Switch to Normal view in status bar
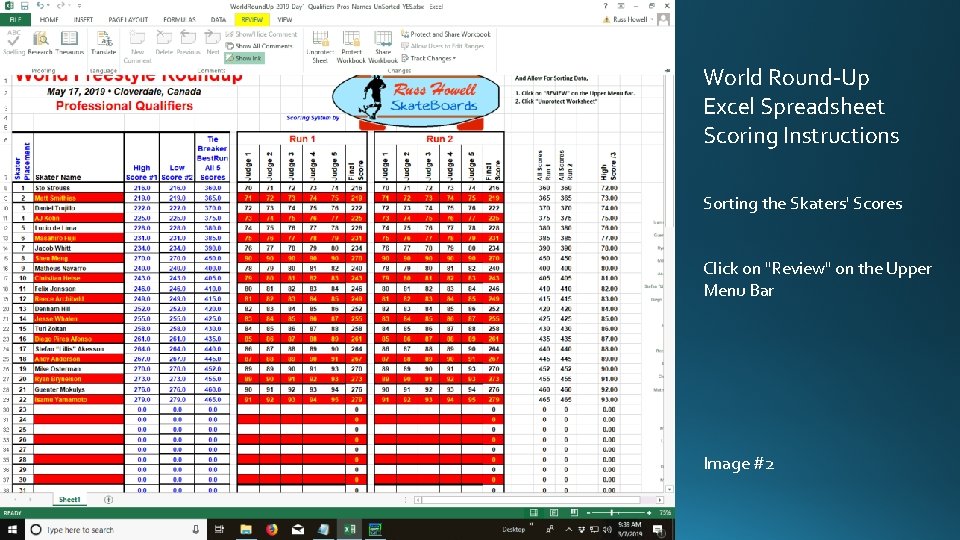 pos(534,512)
